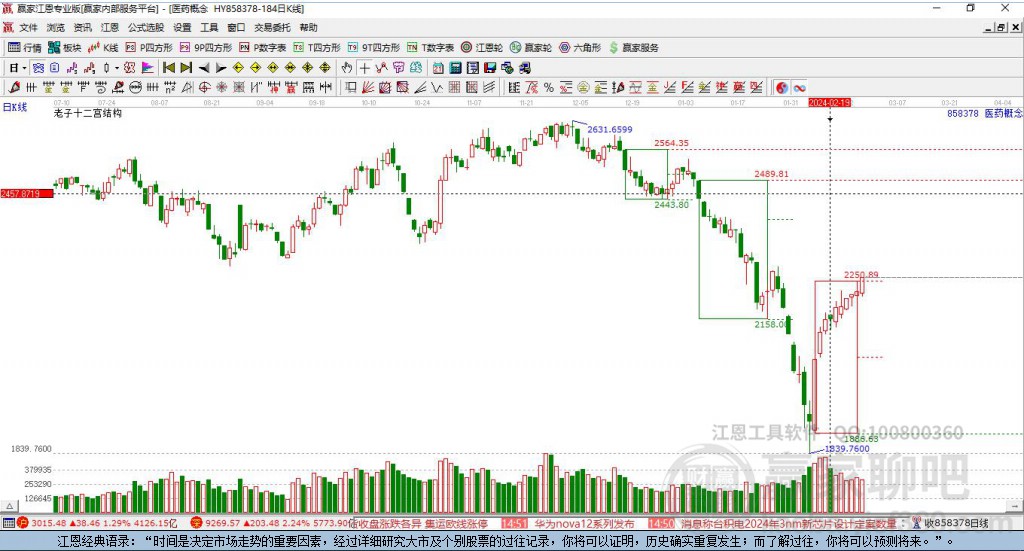The height and width of the screenshot is (551, 1024).
Task: Click the 2564.35 resistance level label
Action: click(671, 143)
